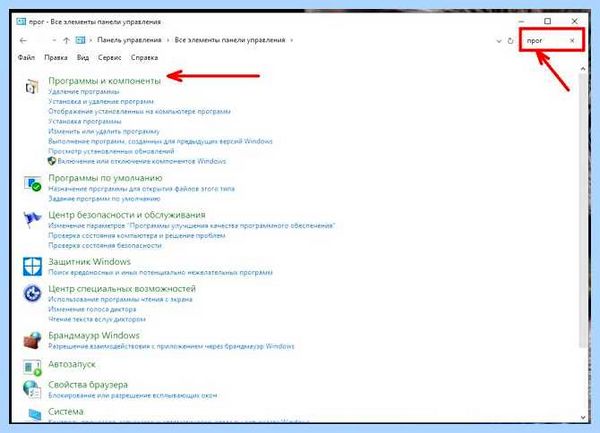Click the Центр специальных возможностей icon
The height and width of the screenshot is (433, 600).
[32, 293]
